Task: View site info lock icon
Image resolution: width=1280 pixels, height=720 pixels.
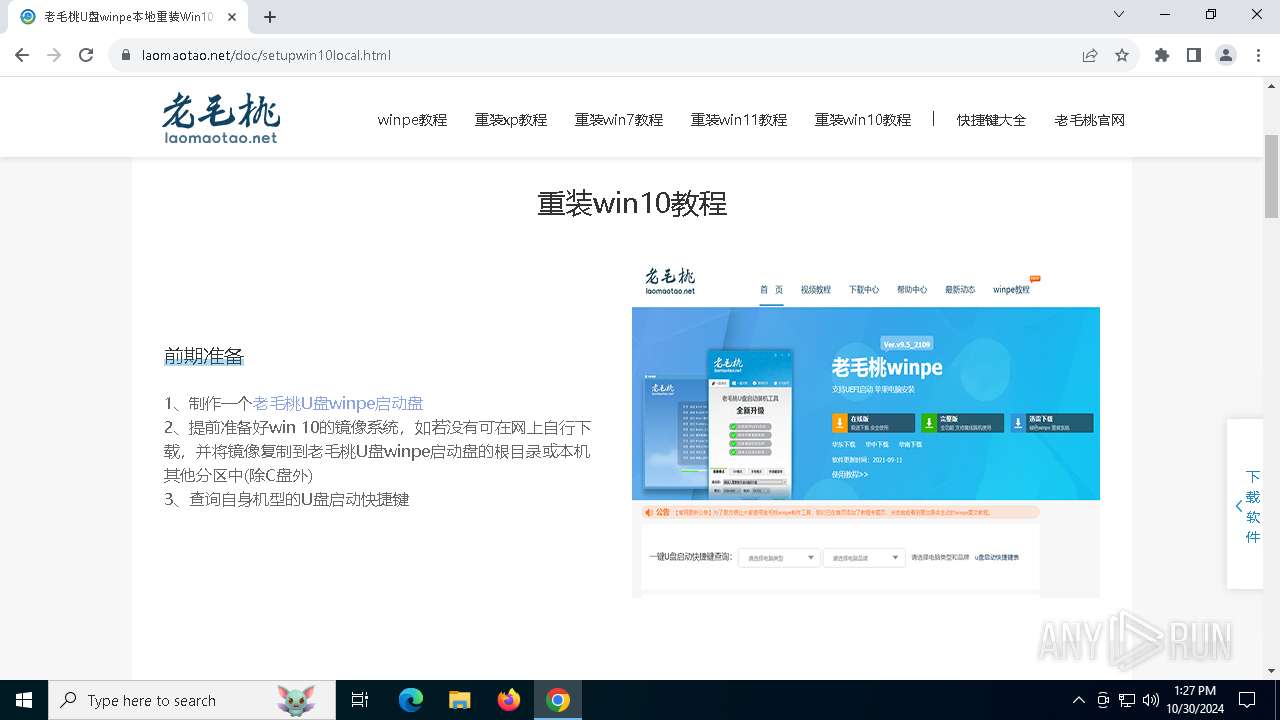Action: tap(126, 55)
